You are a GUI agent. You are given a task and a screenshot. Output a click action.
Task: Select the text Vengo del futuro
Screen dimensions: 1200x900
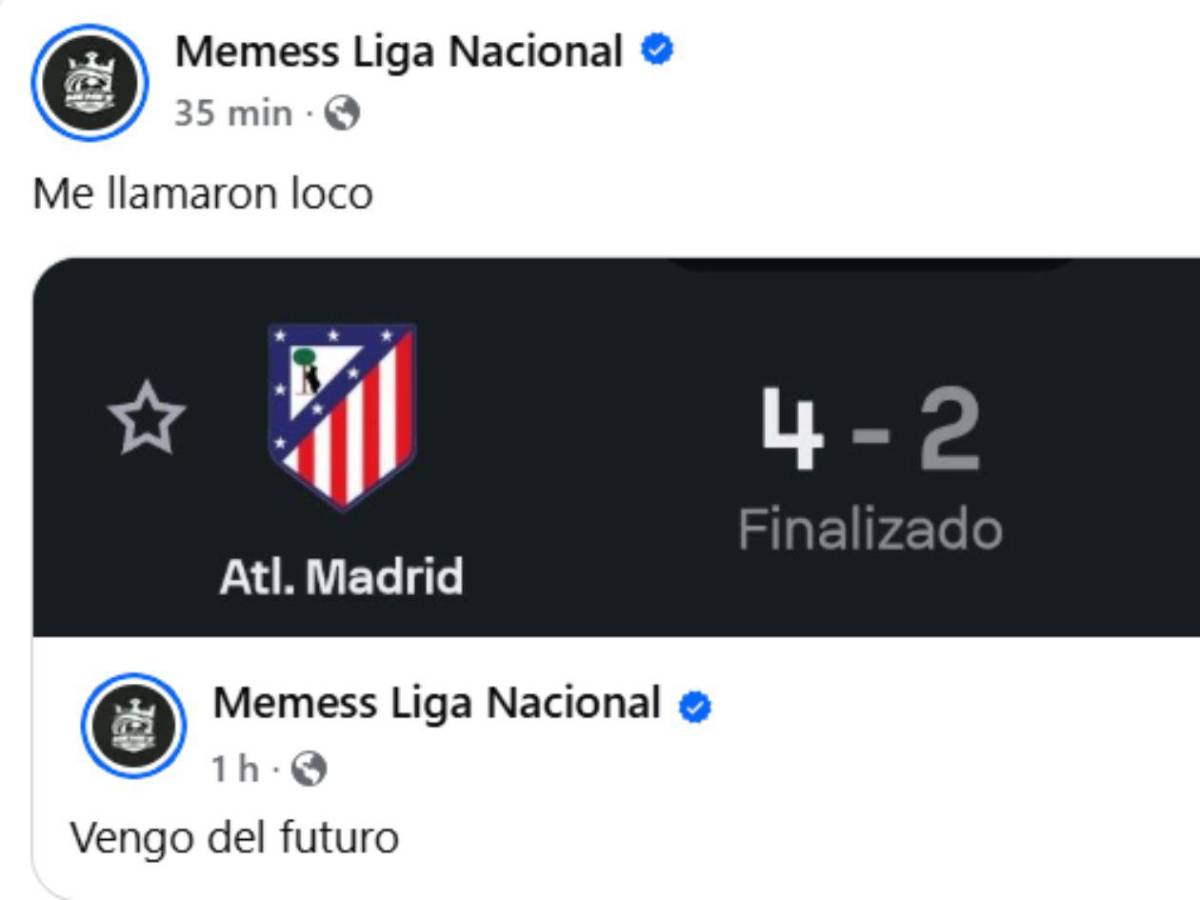point(236,838)
